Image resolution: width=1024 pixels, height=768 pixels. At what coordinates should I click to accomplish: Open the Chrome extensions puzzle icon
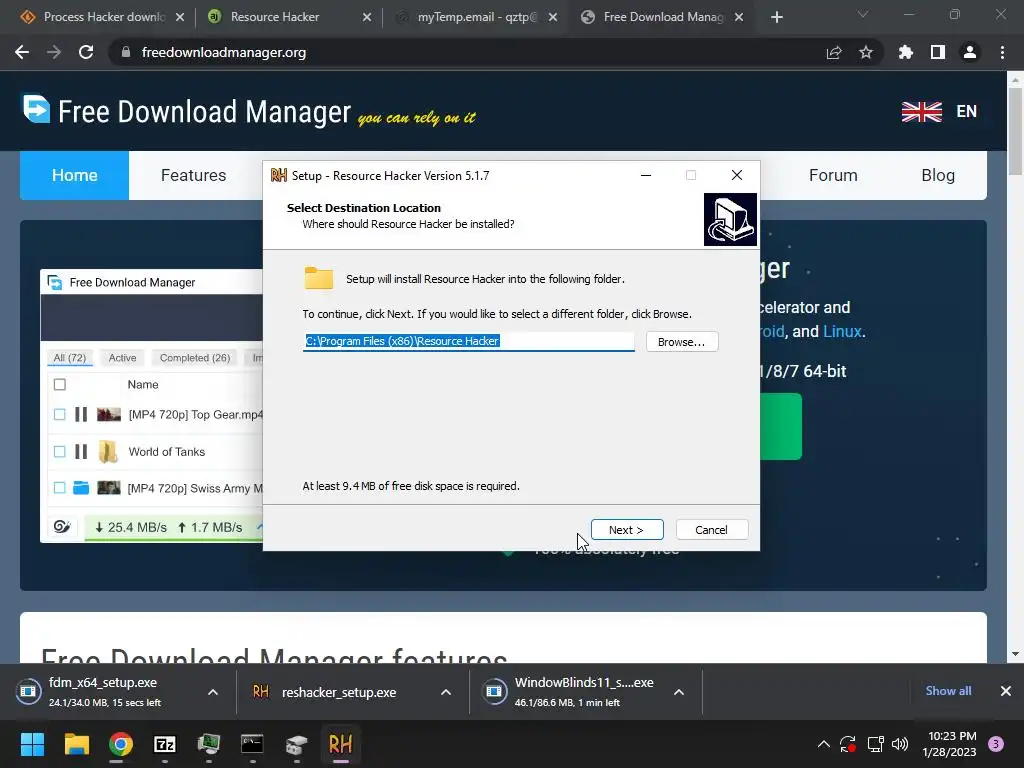(906, 52)
